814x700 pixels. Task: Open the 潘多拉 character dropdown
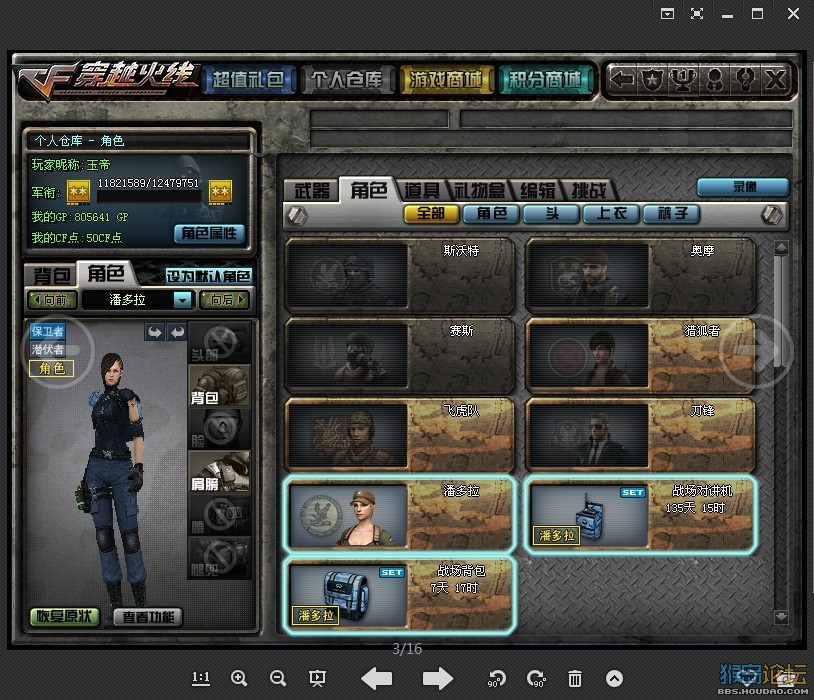point(183,300)
